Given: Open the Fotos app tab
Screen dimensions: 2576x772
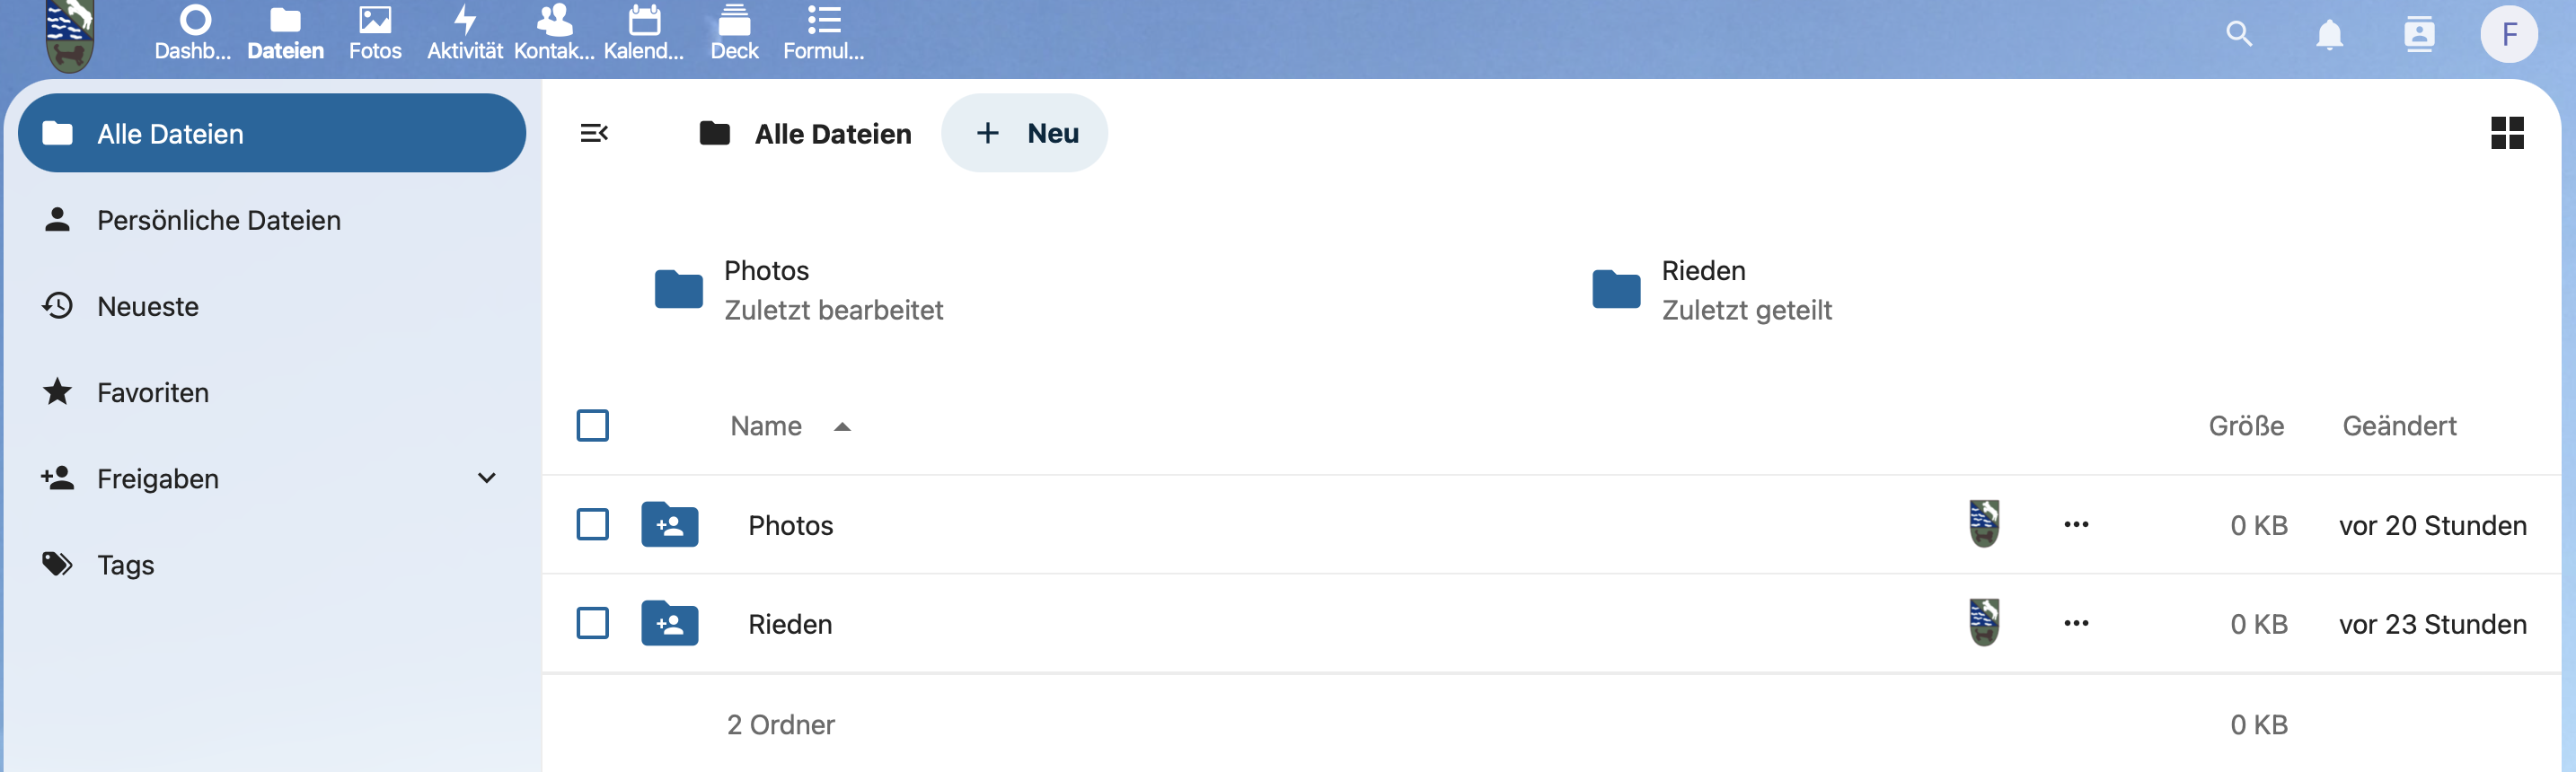Looking at the screenshot, I should click(375, 32).
